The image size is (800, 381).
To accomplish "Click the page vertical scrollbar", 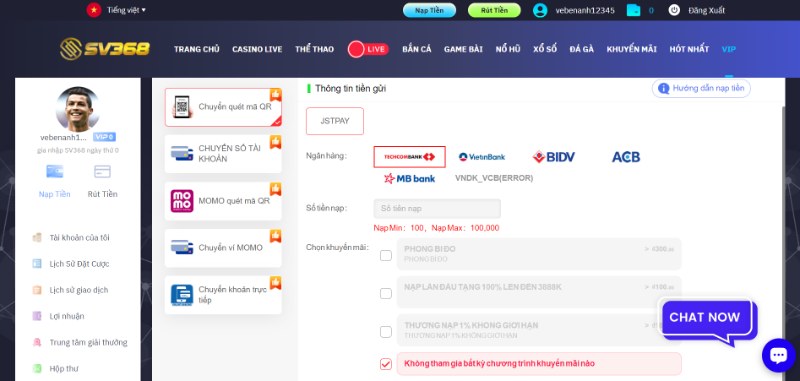I will click(x=783, y=242).
